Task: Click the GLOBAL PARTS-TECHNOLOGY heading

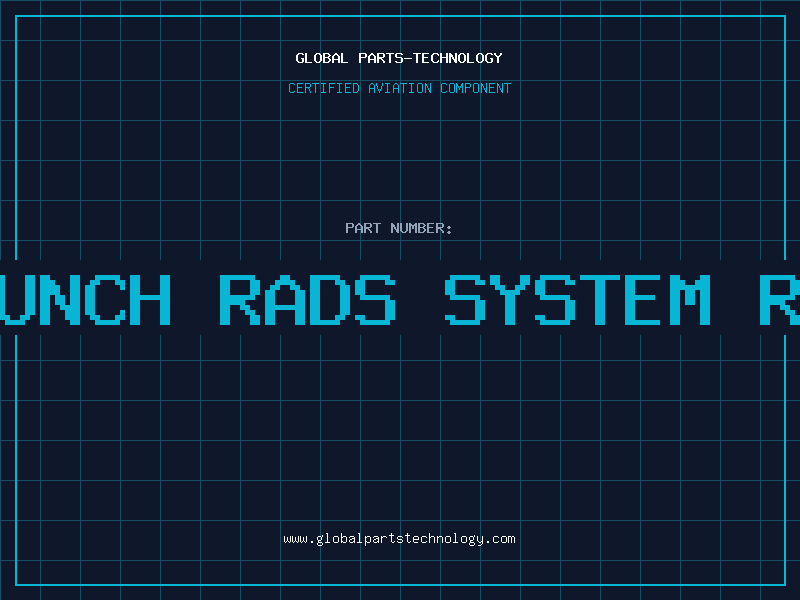Action: 399,58
